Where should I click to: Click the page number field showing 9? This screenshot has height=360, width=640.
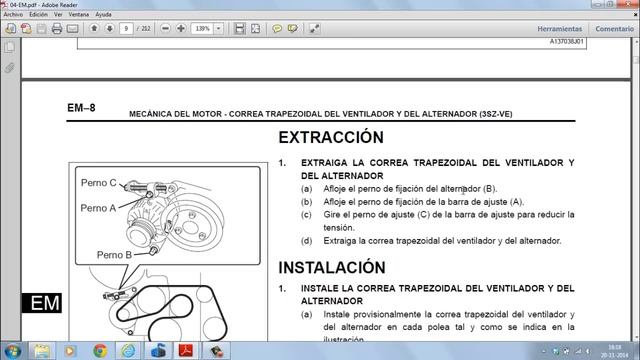126,29
